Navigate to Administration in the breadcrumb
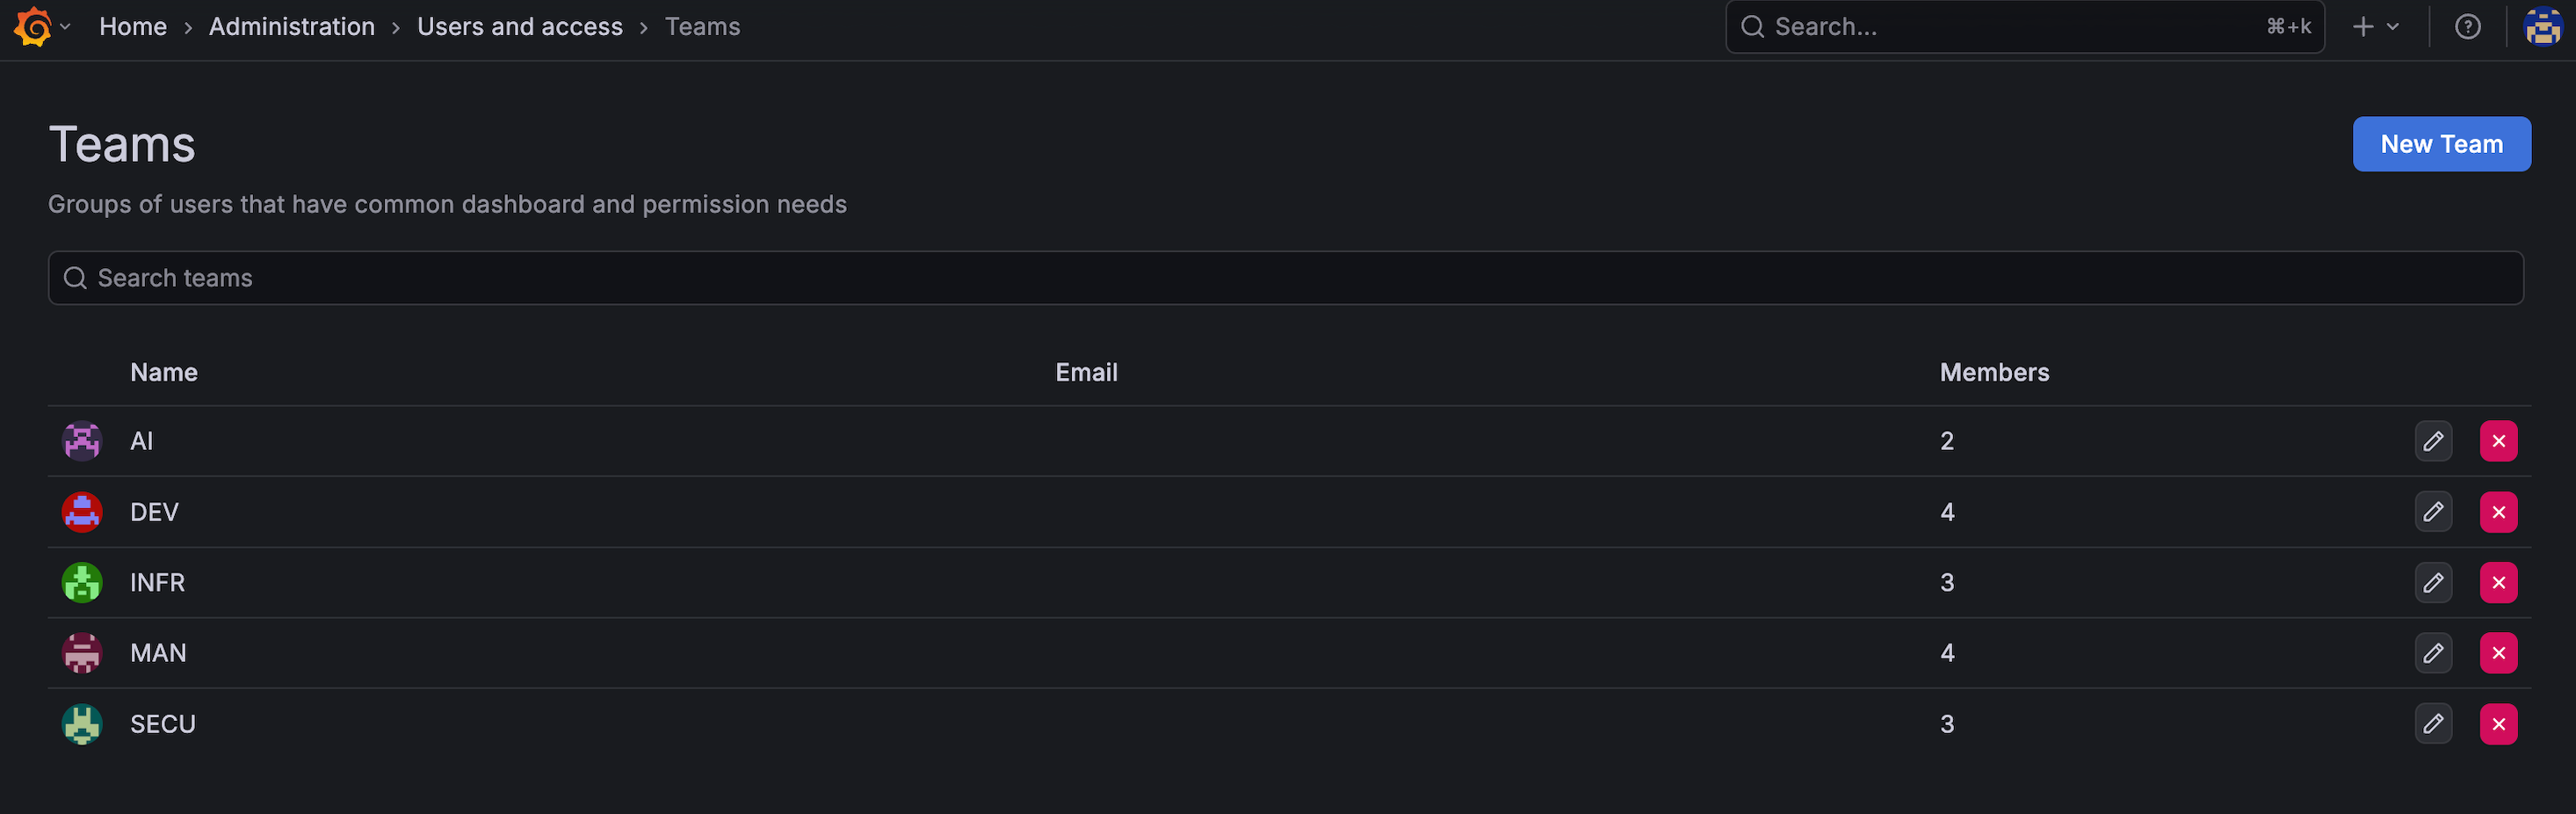This screenshot has width=2576, height=814. click(291, 26)
